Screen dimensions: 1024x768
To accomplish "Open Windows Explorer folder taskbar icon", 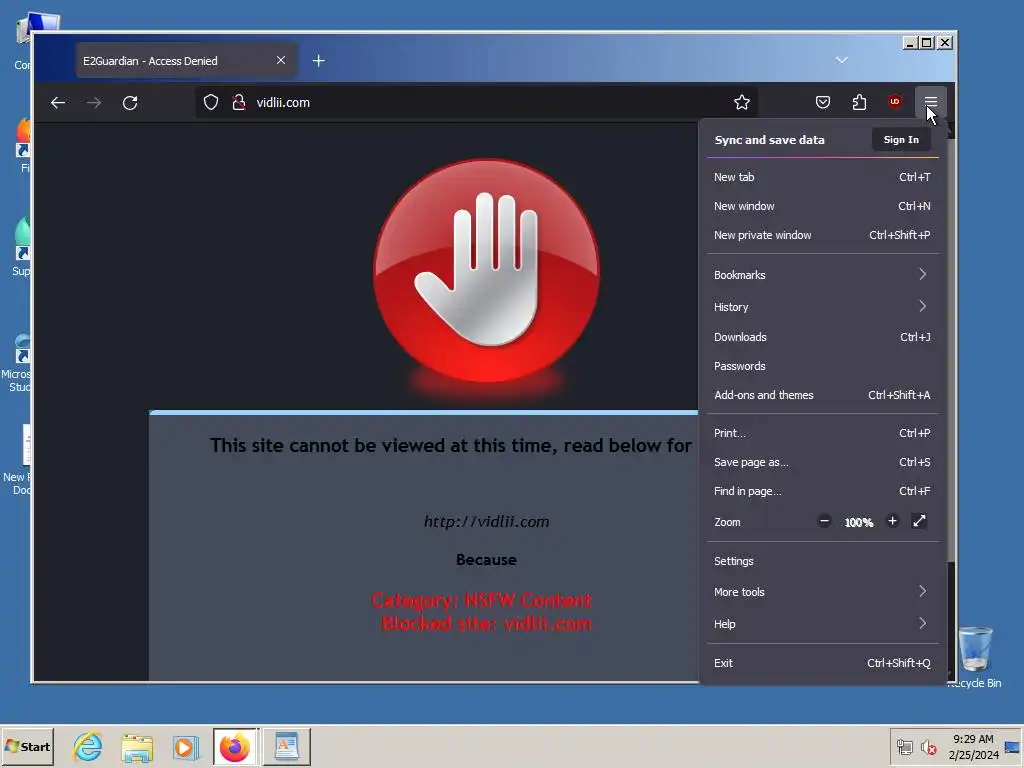I will coord(136,746).
